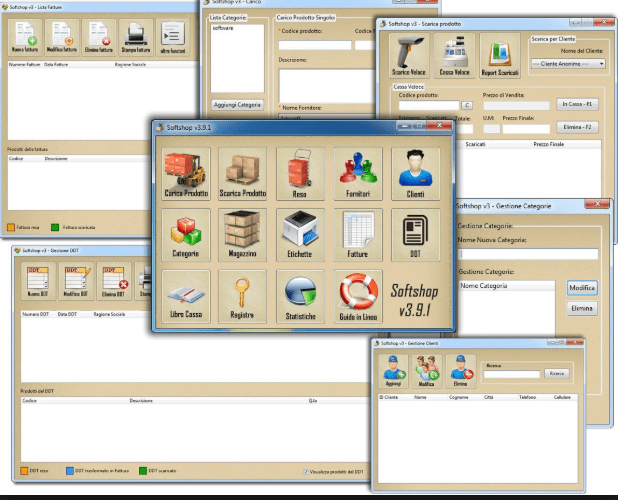Click blue DDT trasformato in Fattura swatch
618x500 pixels.
point(70,471)
